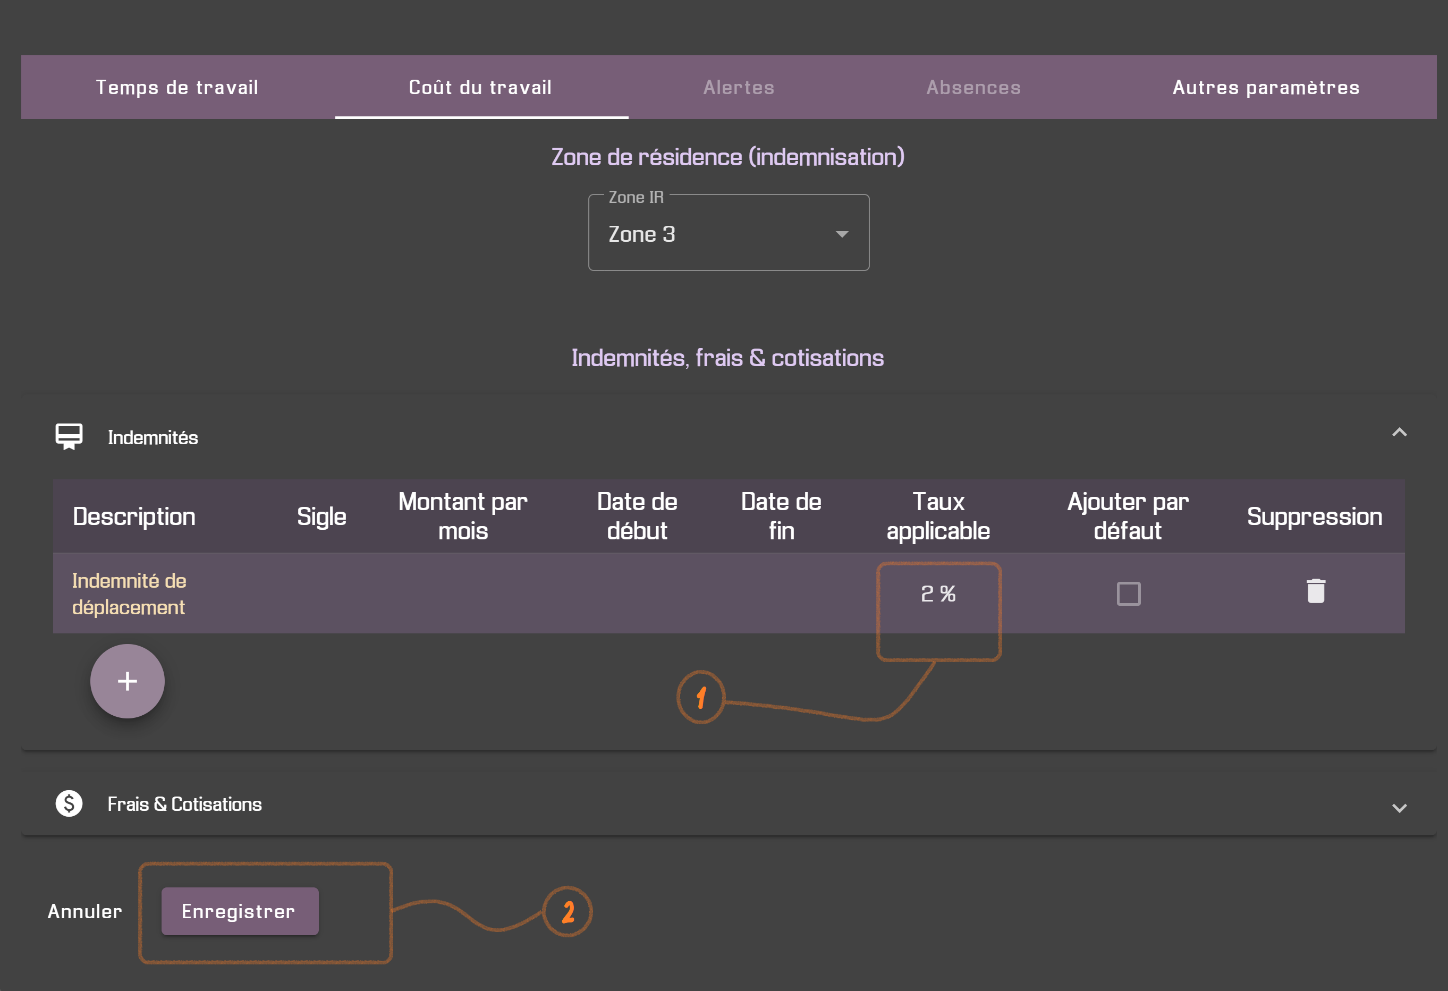Go to Autres paramètres tab
This screenshot has width=1448, height=991.
pyautogui.click(x=1266, y=87)
